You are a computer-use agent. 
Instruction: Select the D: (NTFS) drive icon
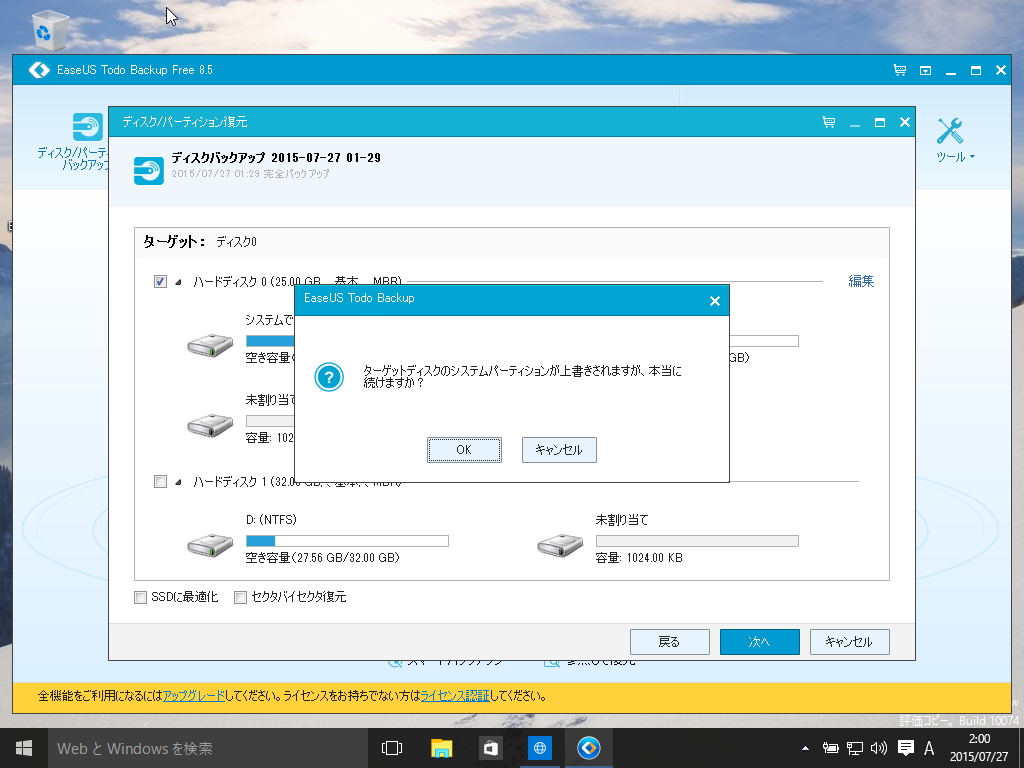tap(210, 545)
